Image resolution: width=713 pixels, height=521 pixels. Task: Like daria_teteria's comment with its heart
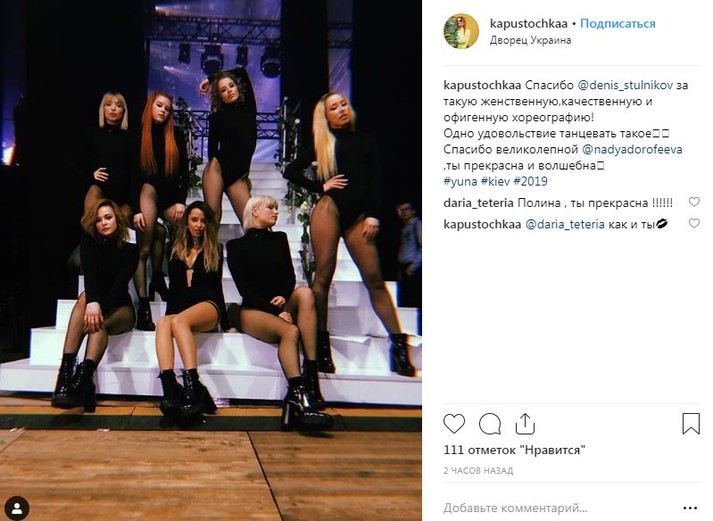(x=694, y=202)
